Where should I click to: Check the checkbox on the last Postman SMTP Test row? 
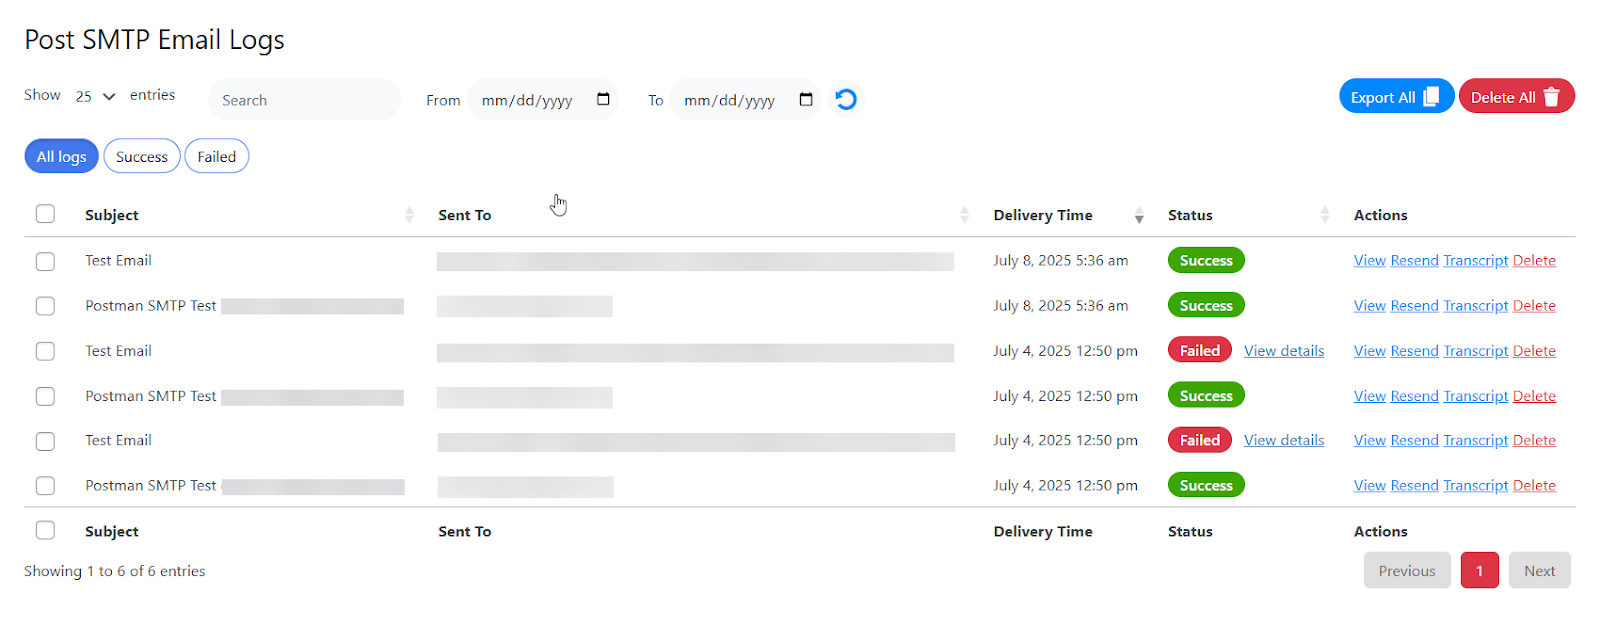coord(45,485)
